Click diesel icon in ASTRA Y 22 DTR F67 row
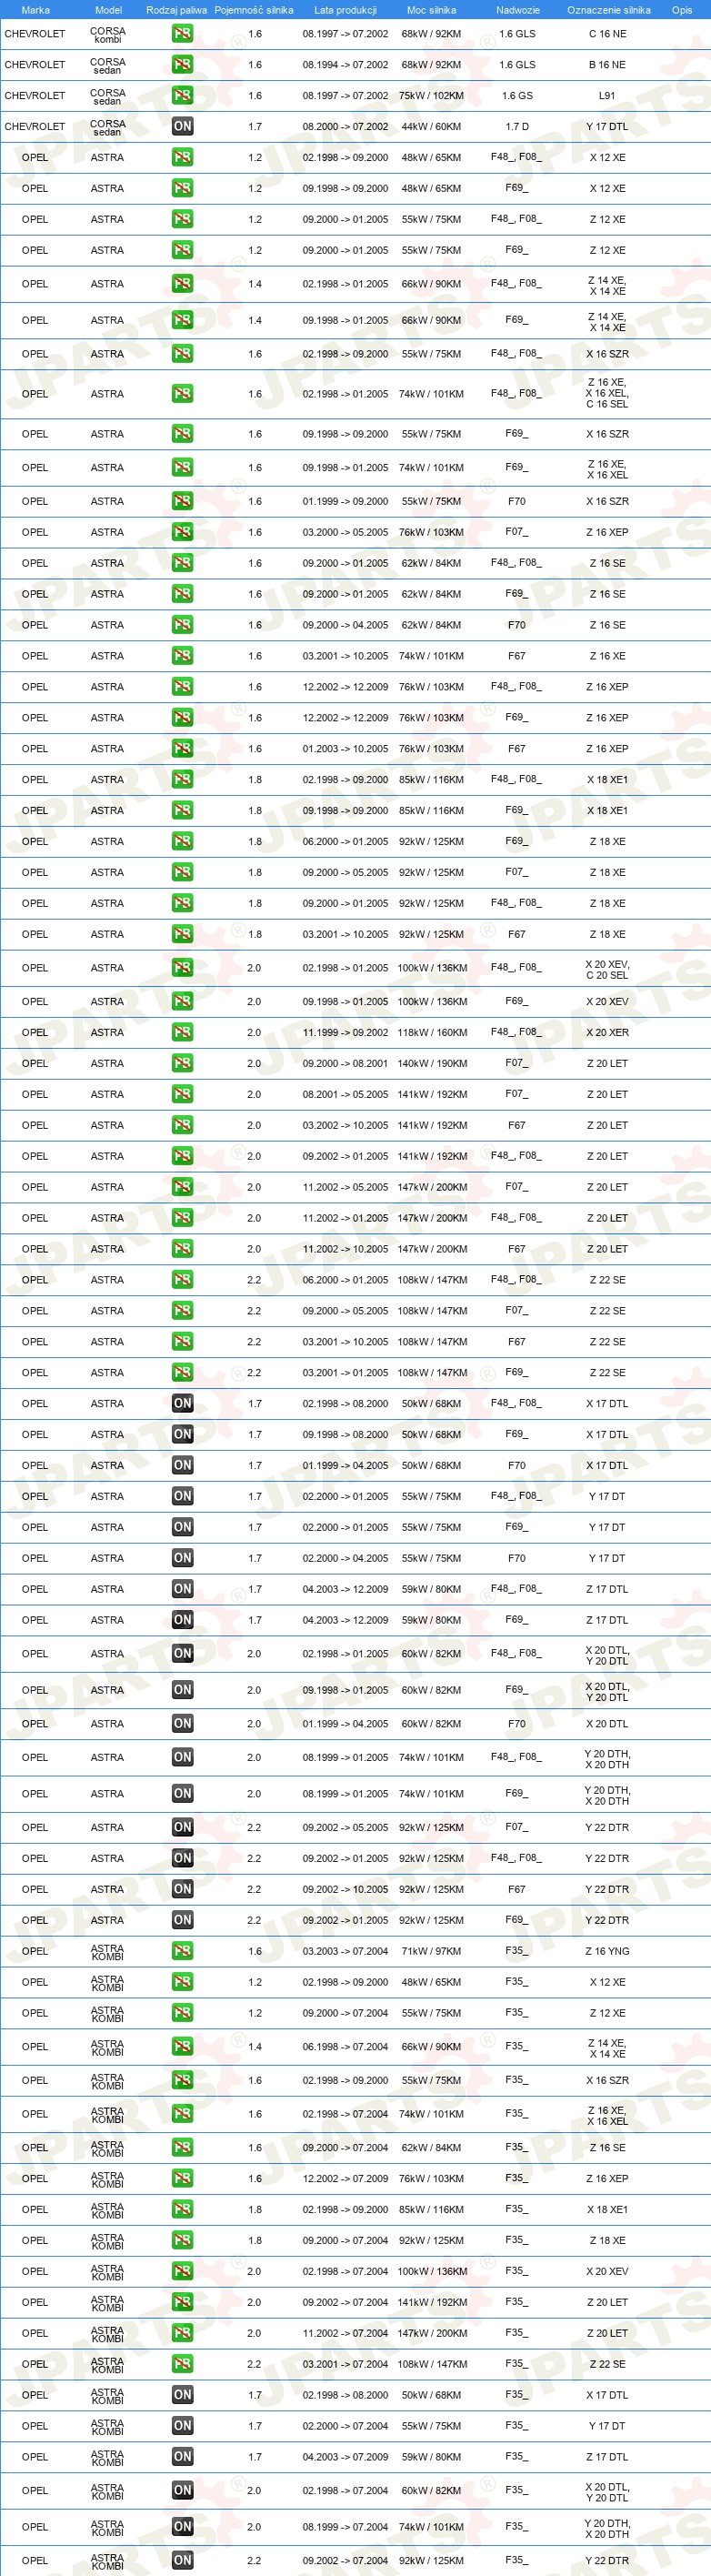This screenshot has height=2576, width=711. [182, 1888]
